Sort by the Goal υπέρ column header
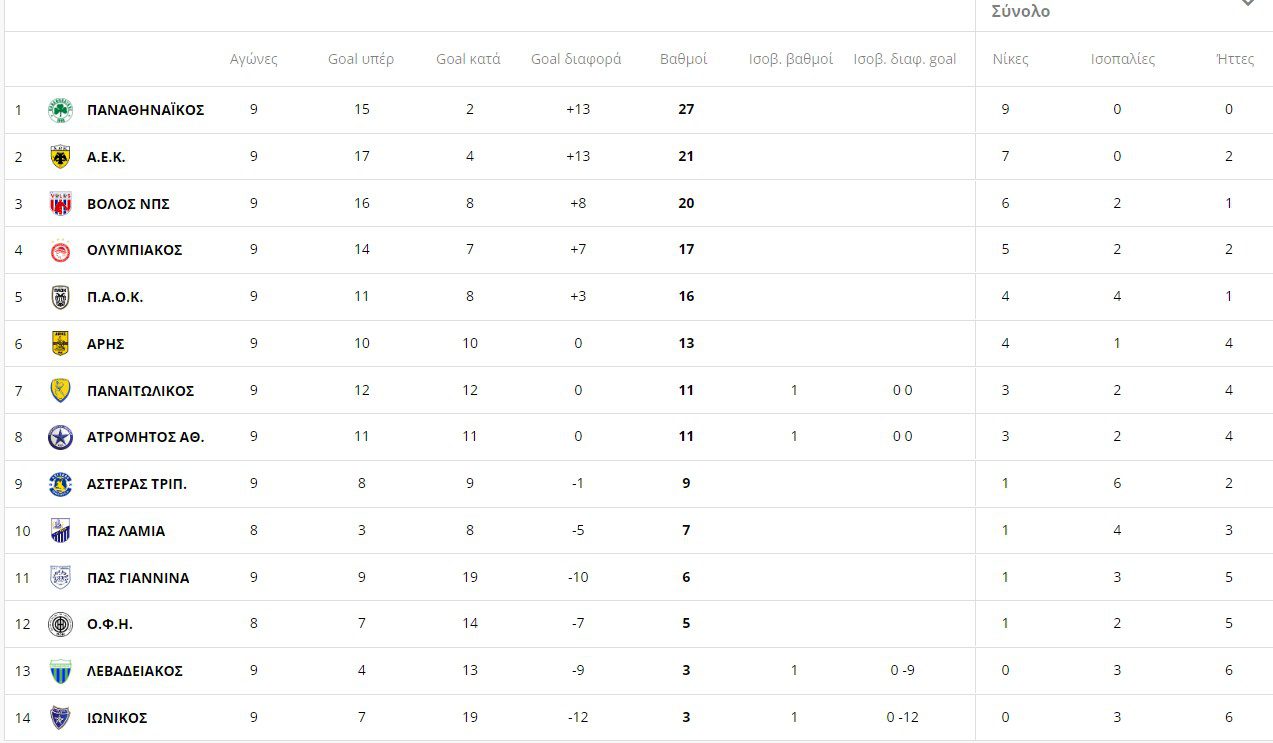The width and height of the screenshot is (1273, 743). [x=361, y=59]
